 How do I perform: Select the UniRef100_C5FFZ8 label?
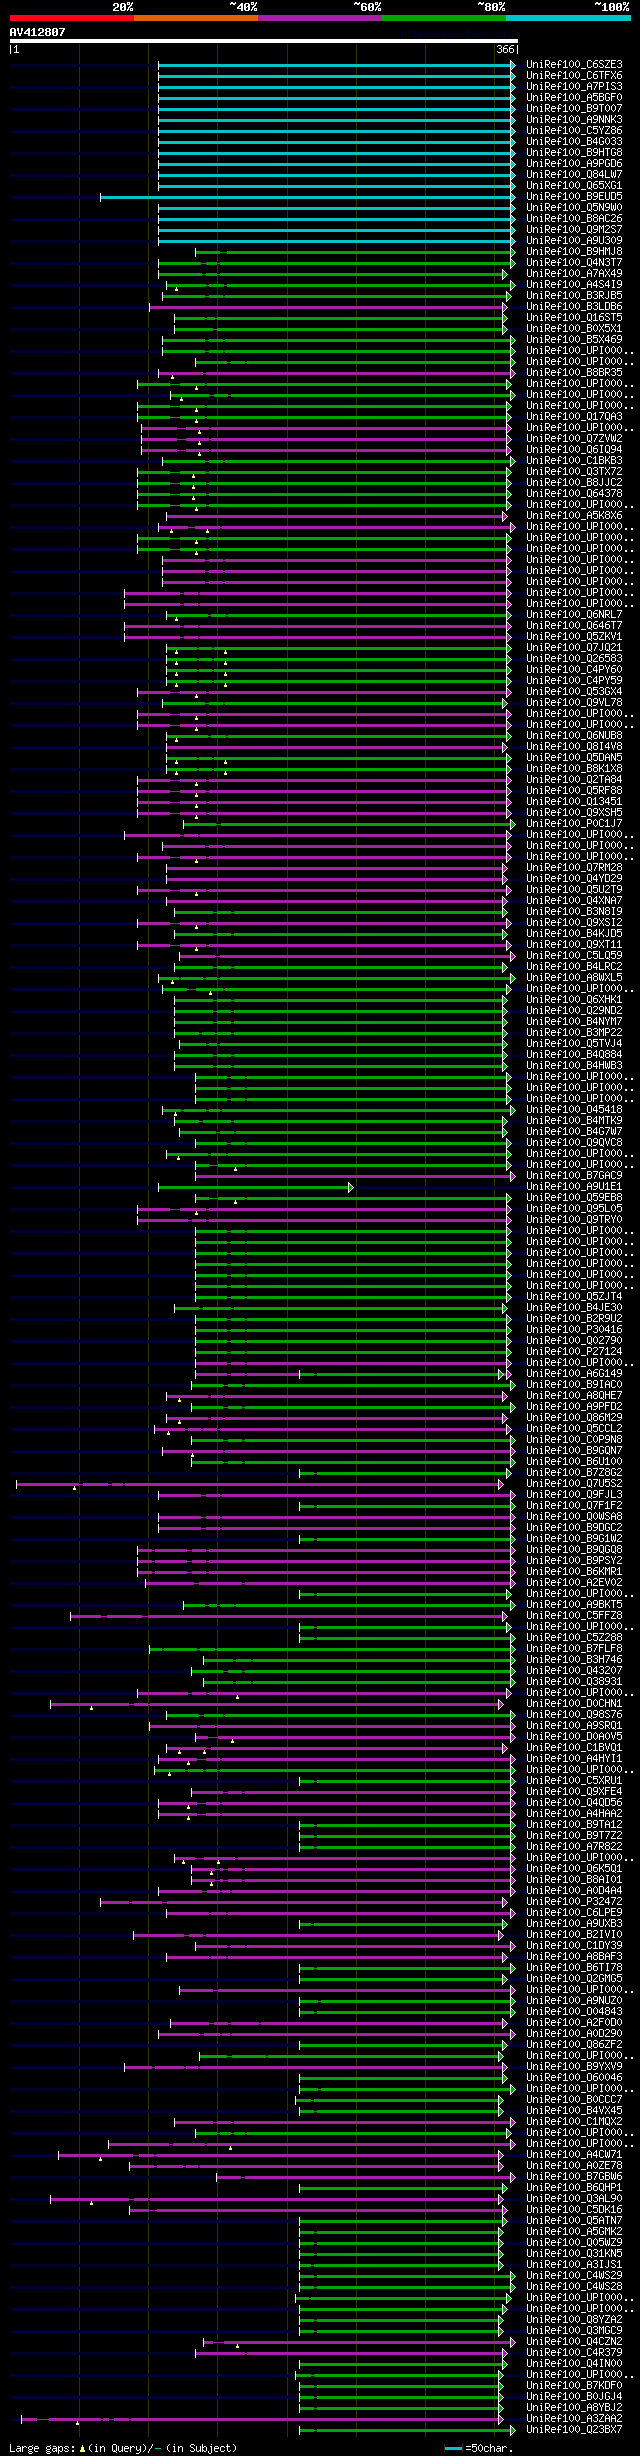pyautogui.click(x=574, y=1616)
